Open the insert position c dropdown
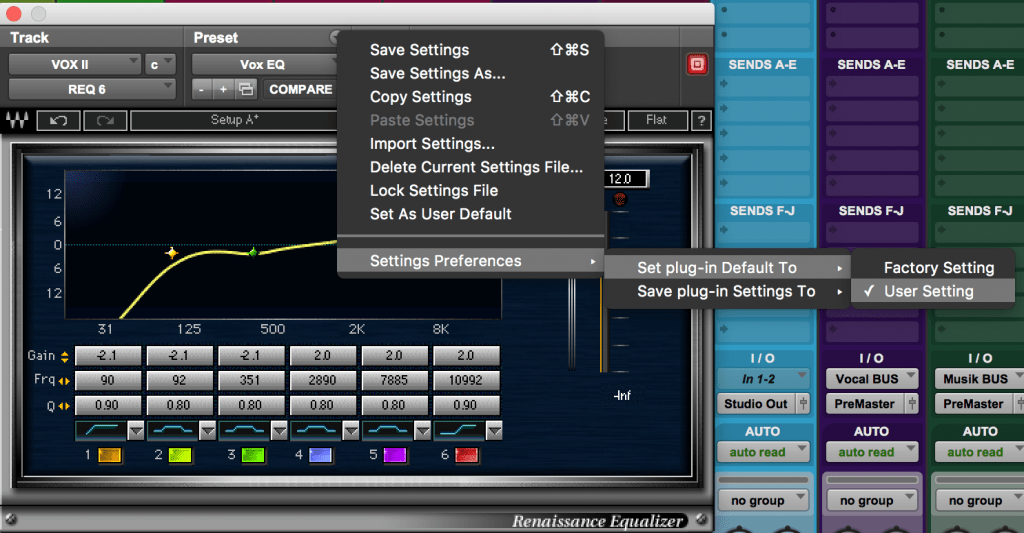1024x533 pixels. (160, 64)
